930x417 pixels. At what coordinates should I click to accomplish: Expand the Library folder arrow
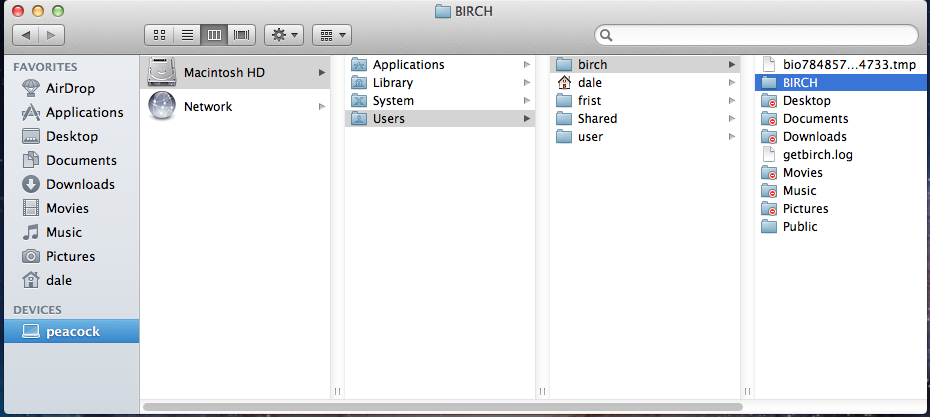point(527,83)
